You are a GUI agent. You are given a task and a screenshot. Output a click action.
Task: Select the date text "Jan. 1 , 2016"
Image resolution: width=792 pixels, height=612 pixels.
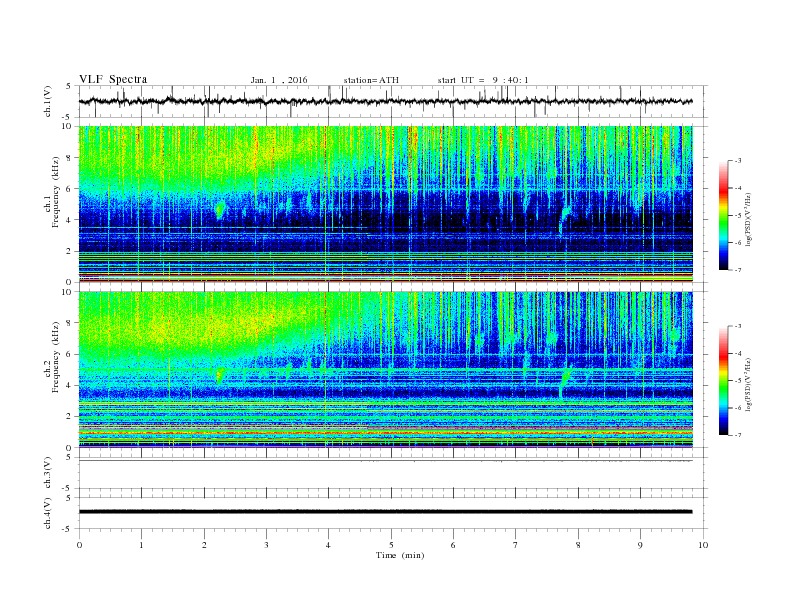[279, 80]
